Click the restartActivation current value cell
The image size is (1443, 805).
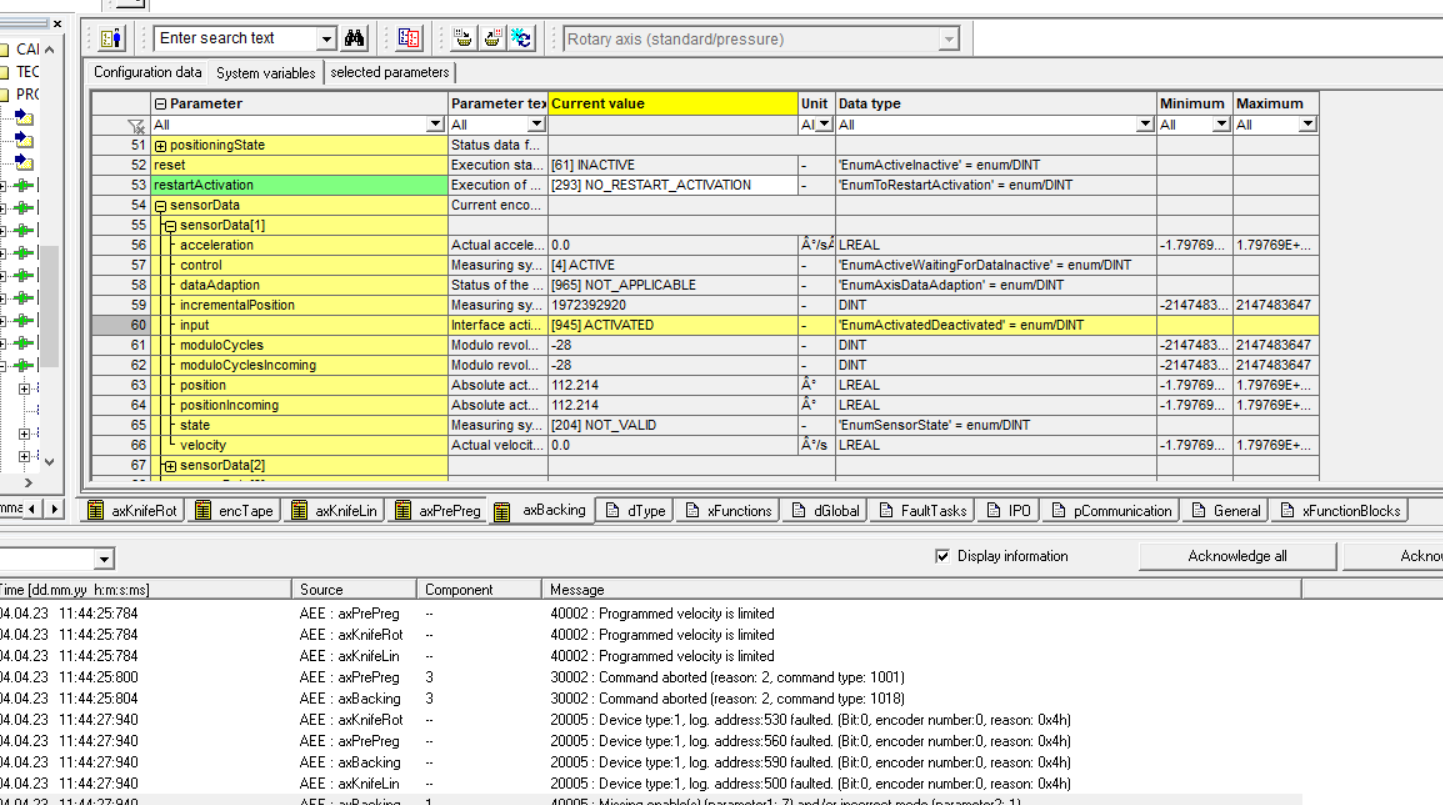pos(672,185)
